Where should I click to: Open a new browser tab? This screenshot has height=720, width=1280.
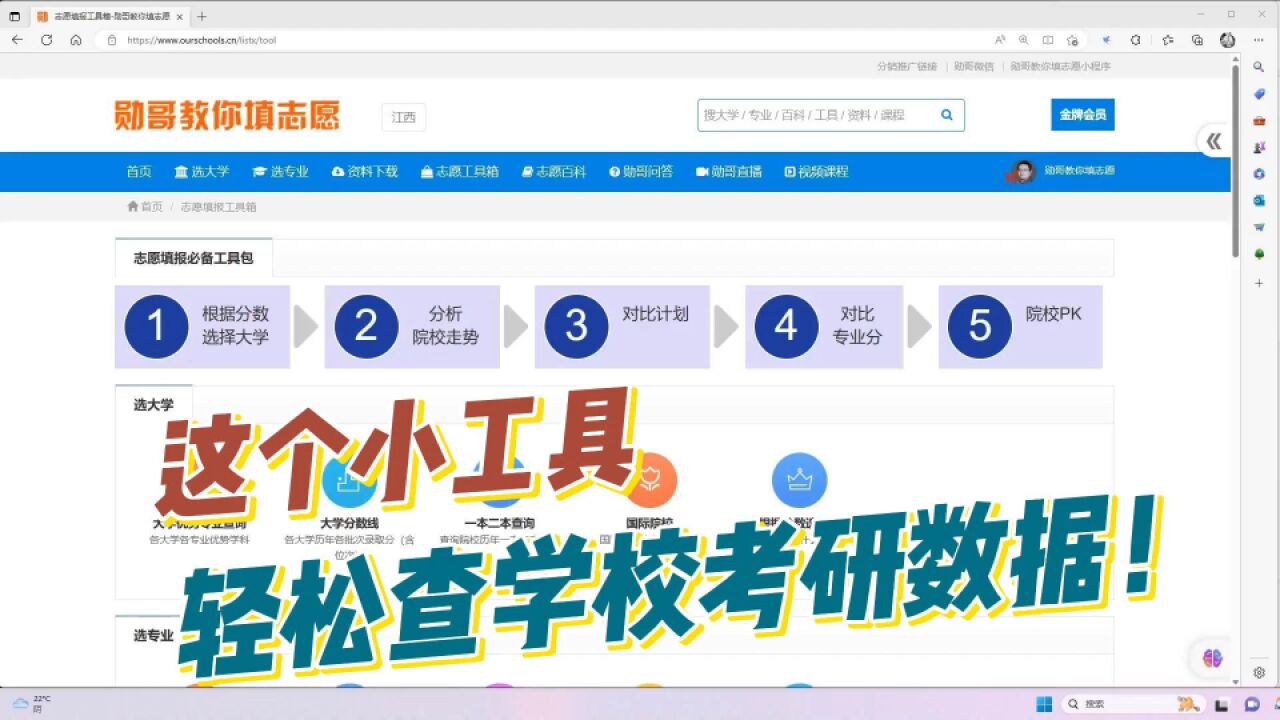202,16
